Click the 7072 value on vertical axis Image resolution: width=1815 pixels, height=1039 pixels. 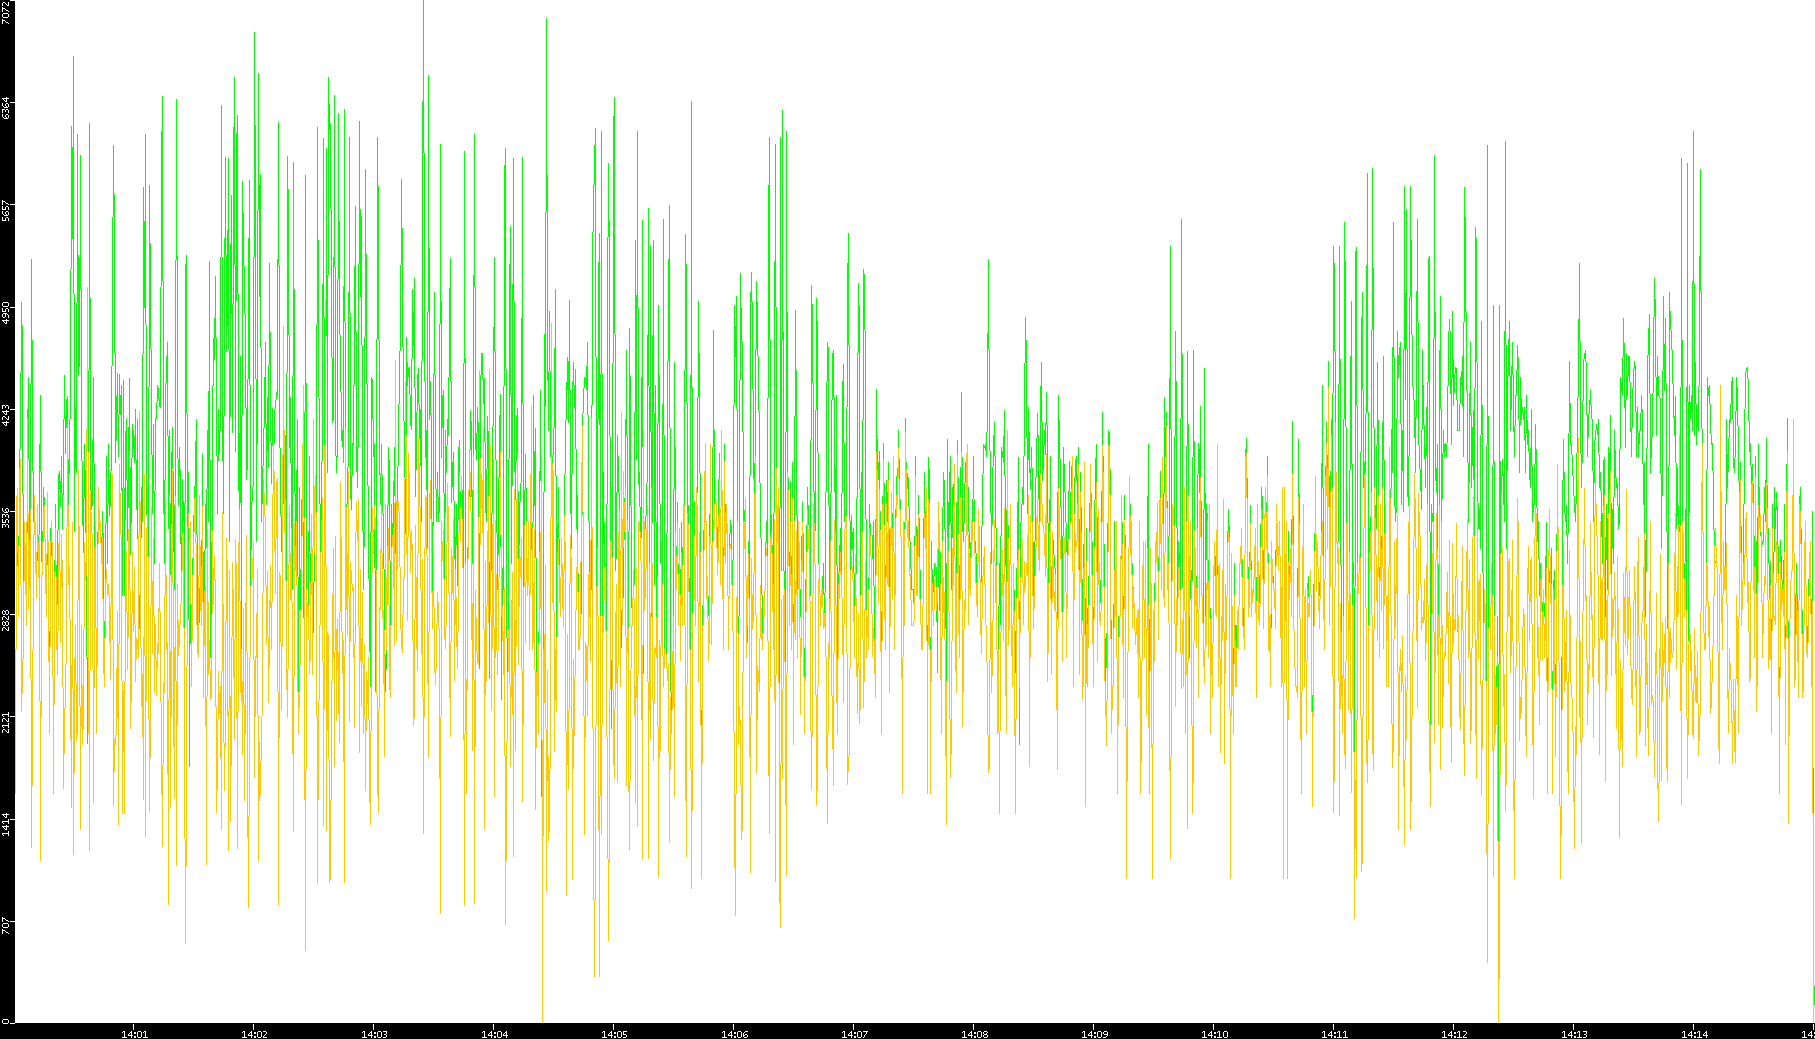7,12
